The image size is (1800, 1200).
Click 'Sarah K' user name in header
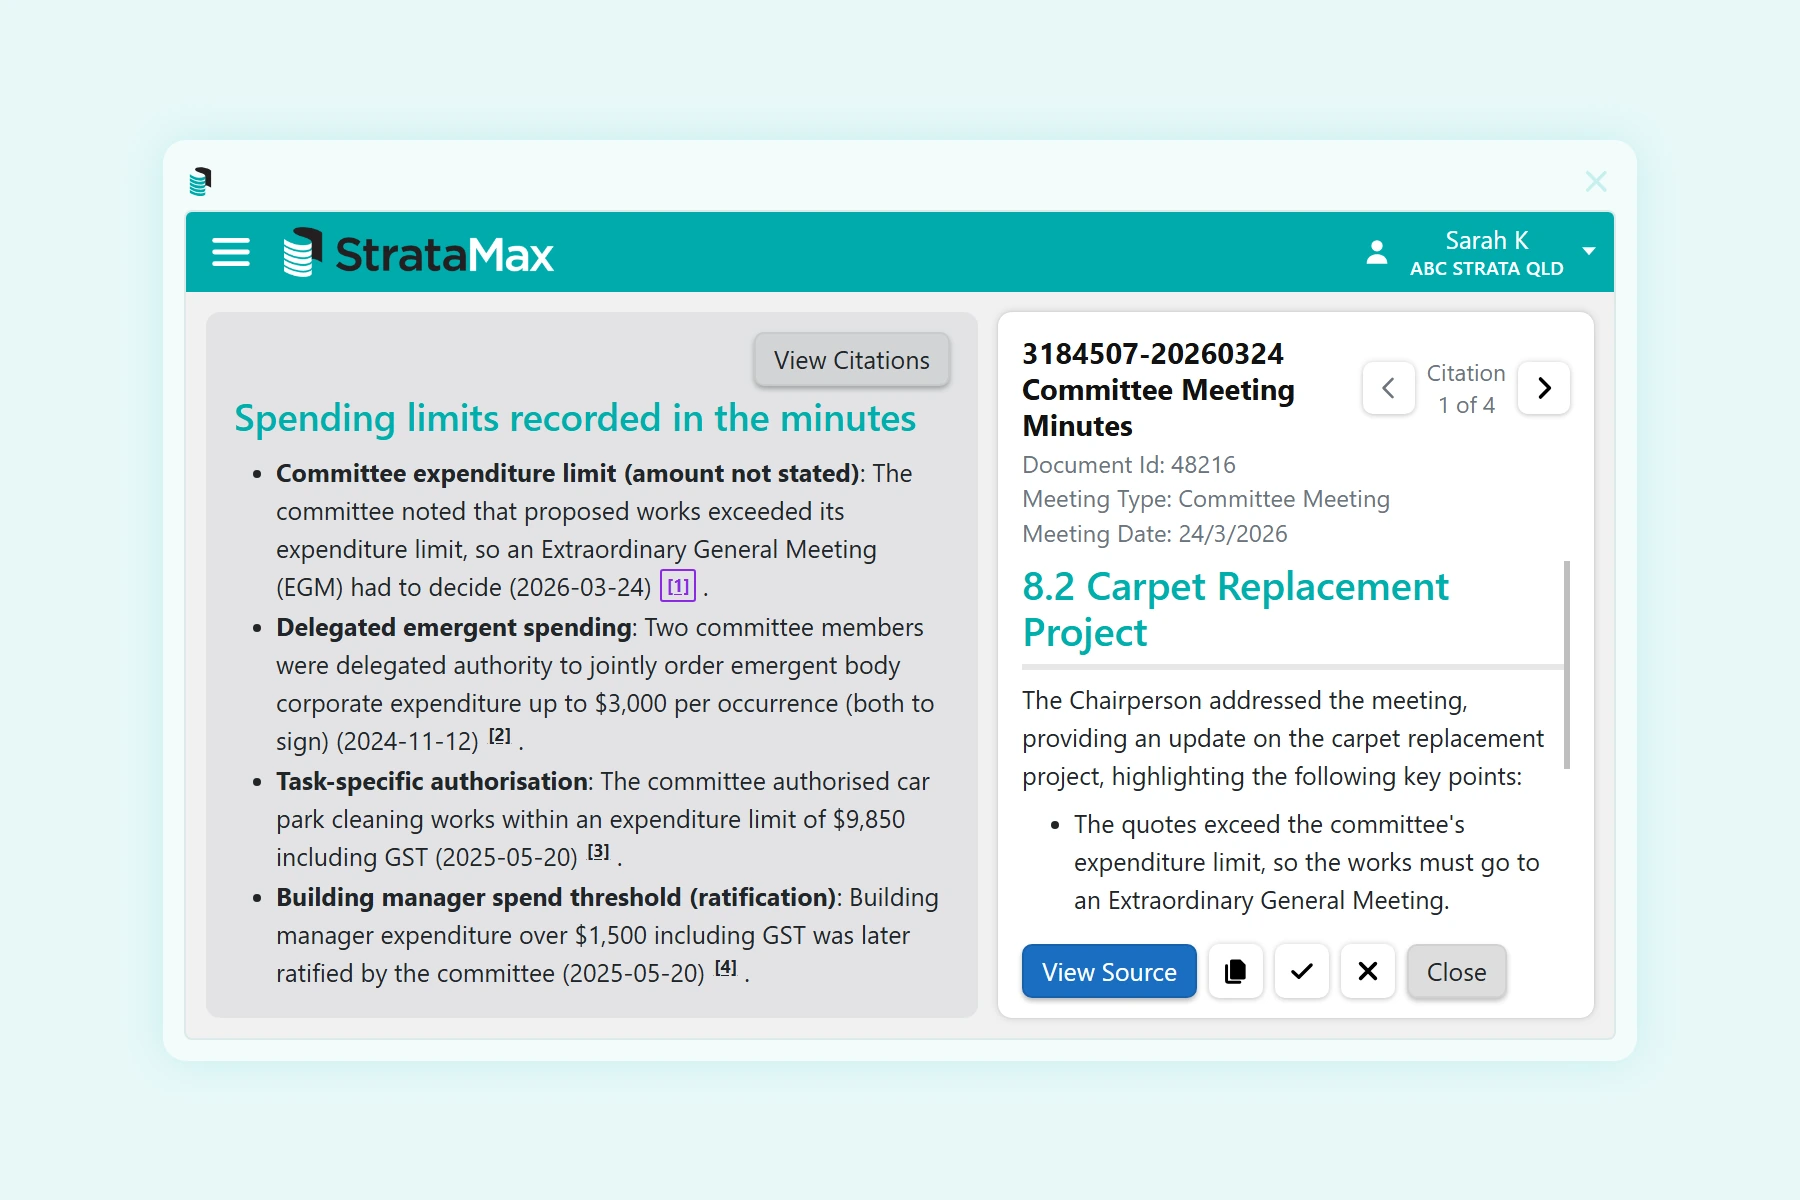(1487, 241)
